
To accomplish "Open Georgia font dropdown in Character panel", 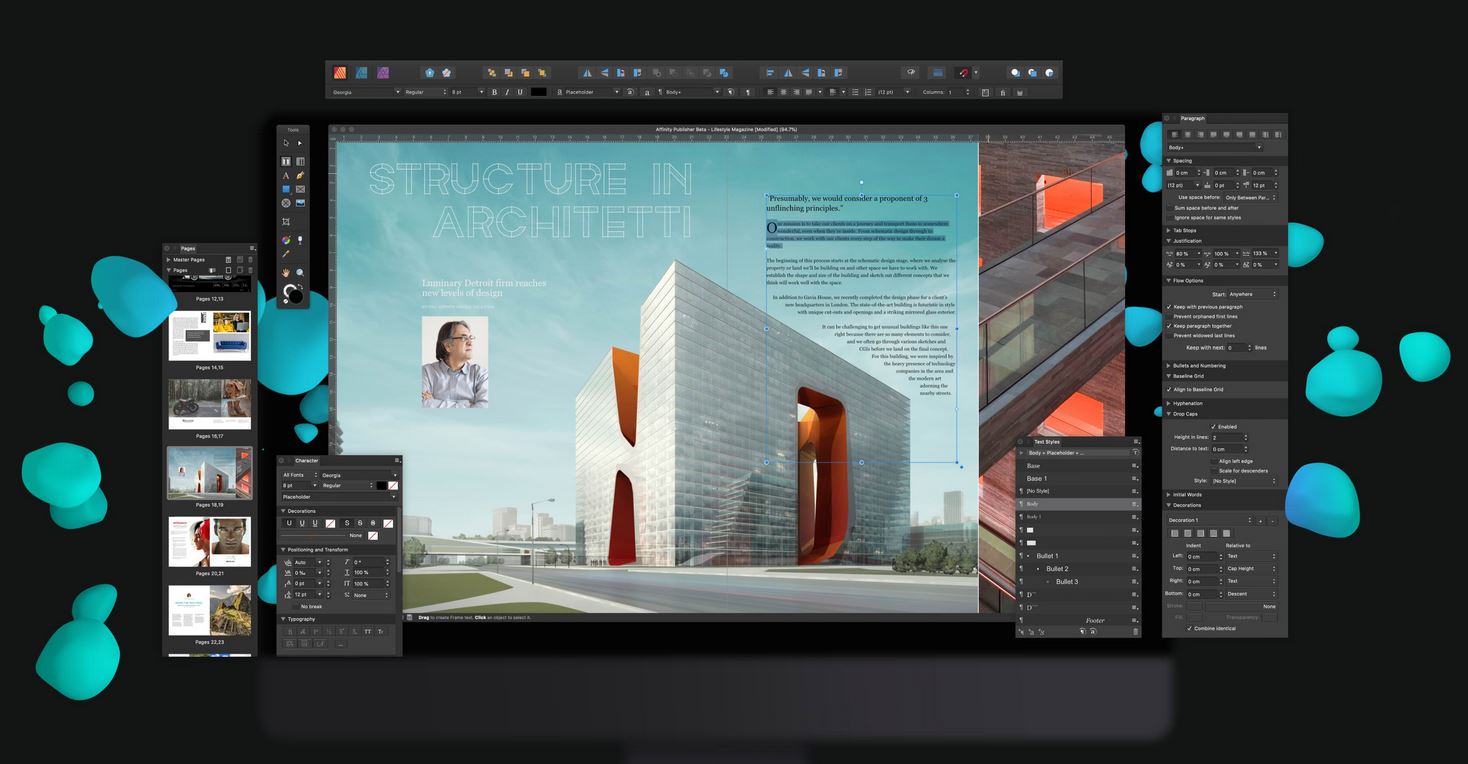I will click(x=359, y=475).
